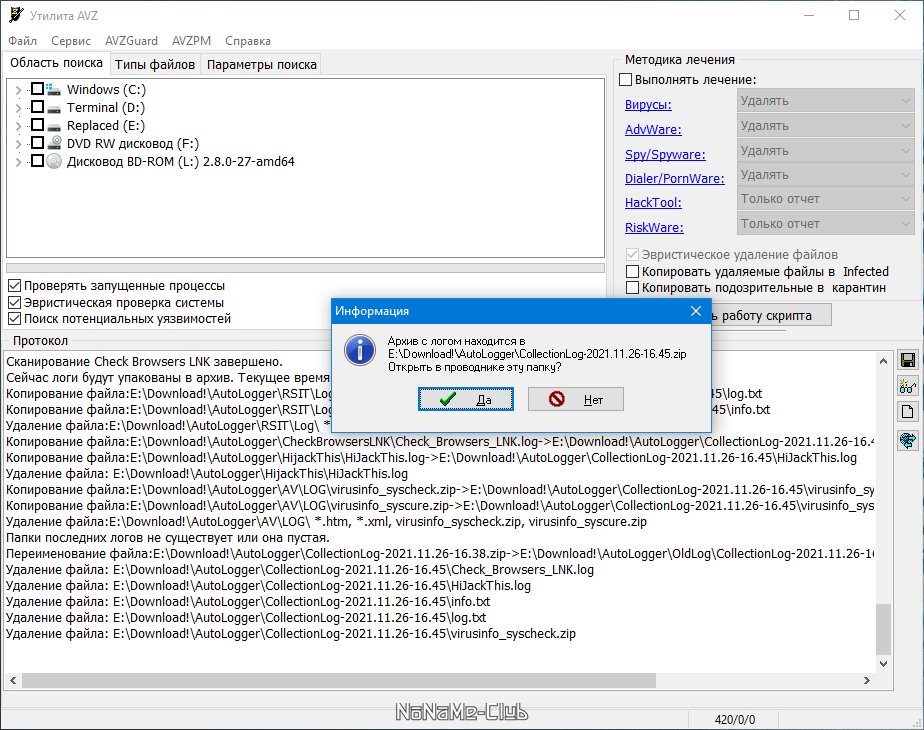
Task: Click the AdvWare link
Action: pos(653,130)
